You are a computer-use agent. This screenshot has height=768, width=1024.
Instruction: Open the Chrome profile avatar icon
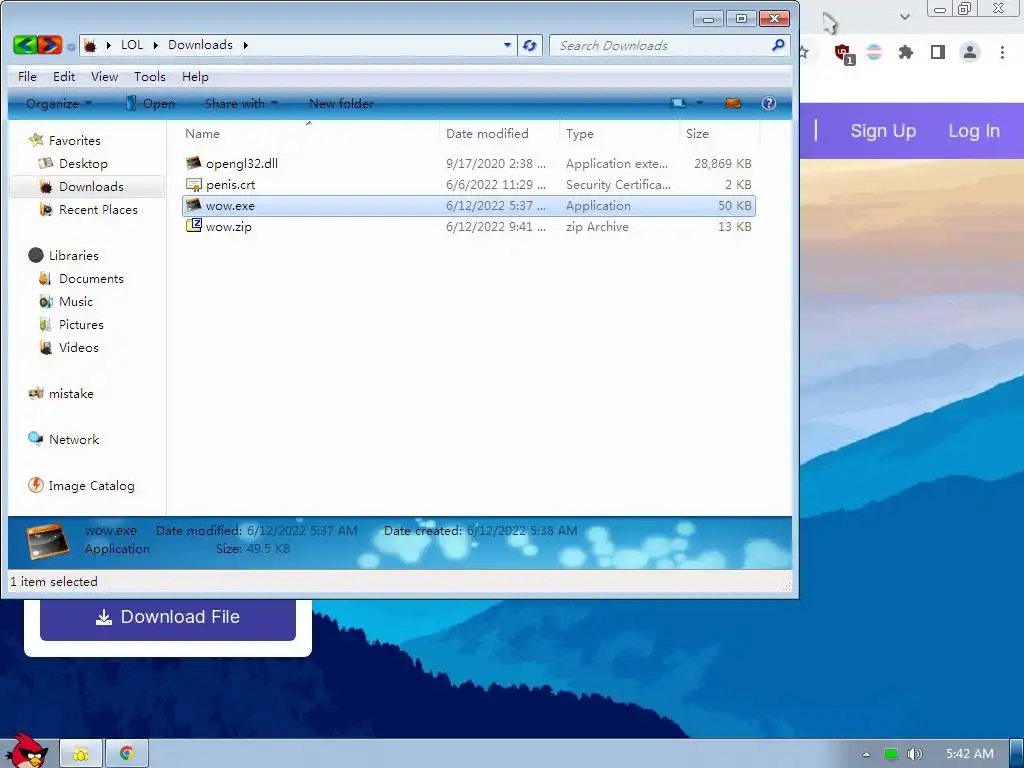pyautogui.click(x=970, y=52)
